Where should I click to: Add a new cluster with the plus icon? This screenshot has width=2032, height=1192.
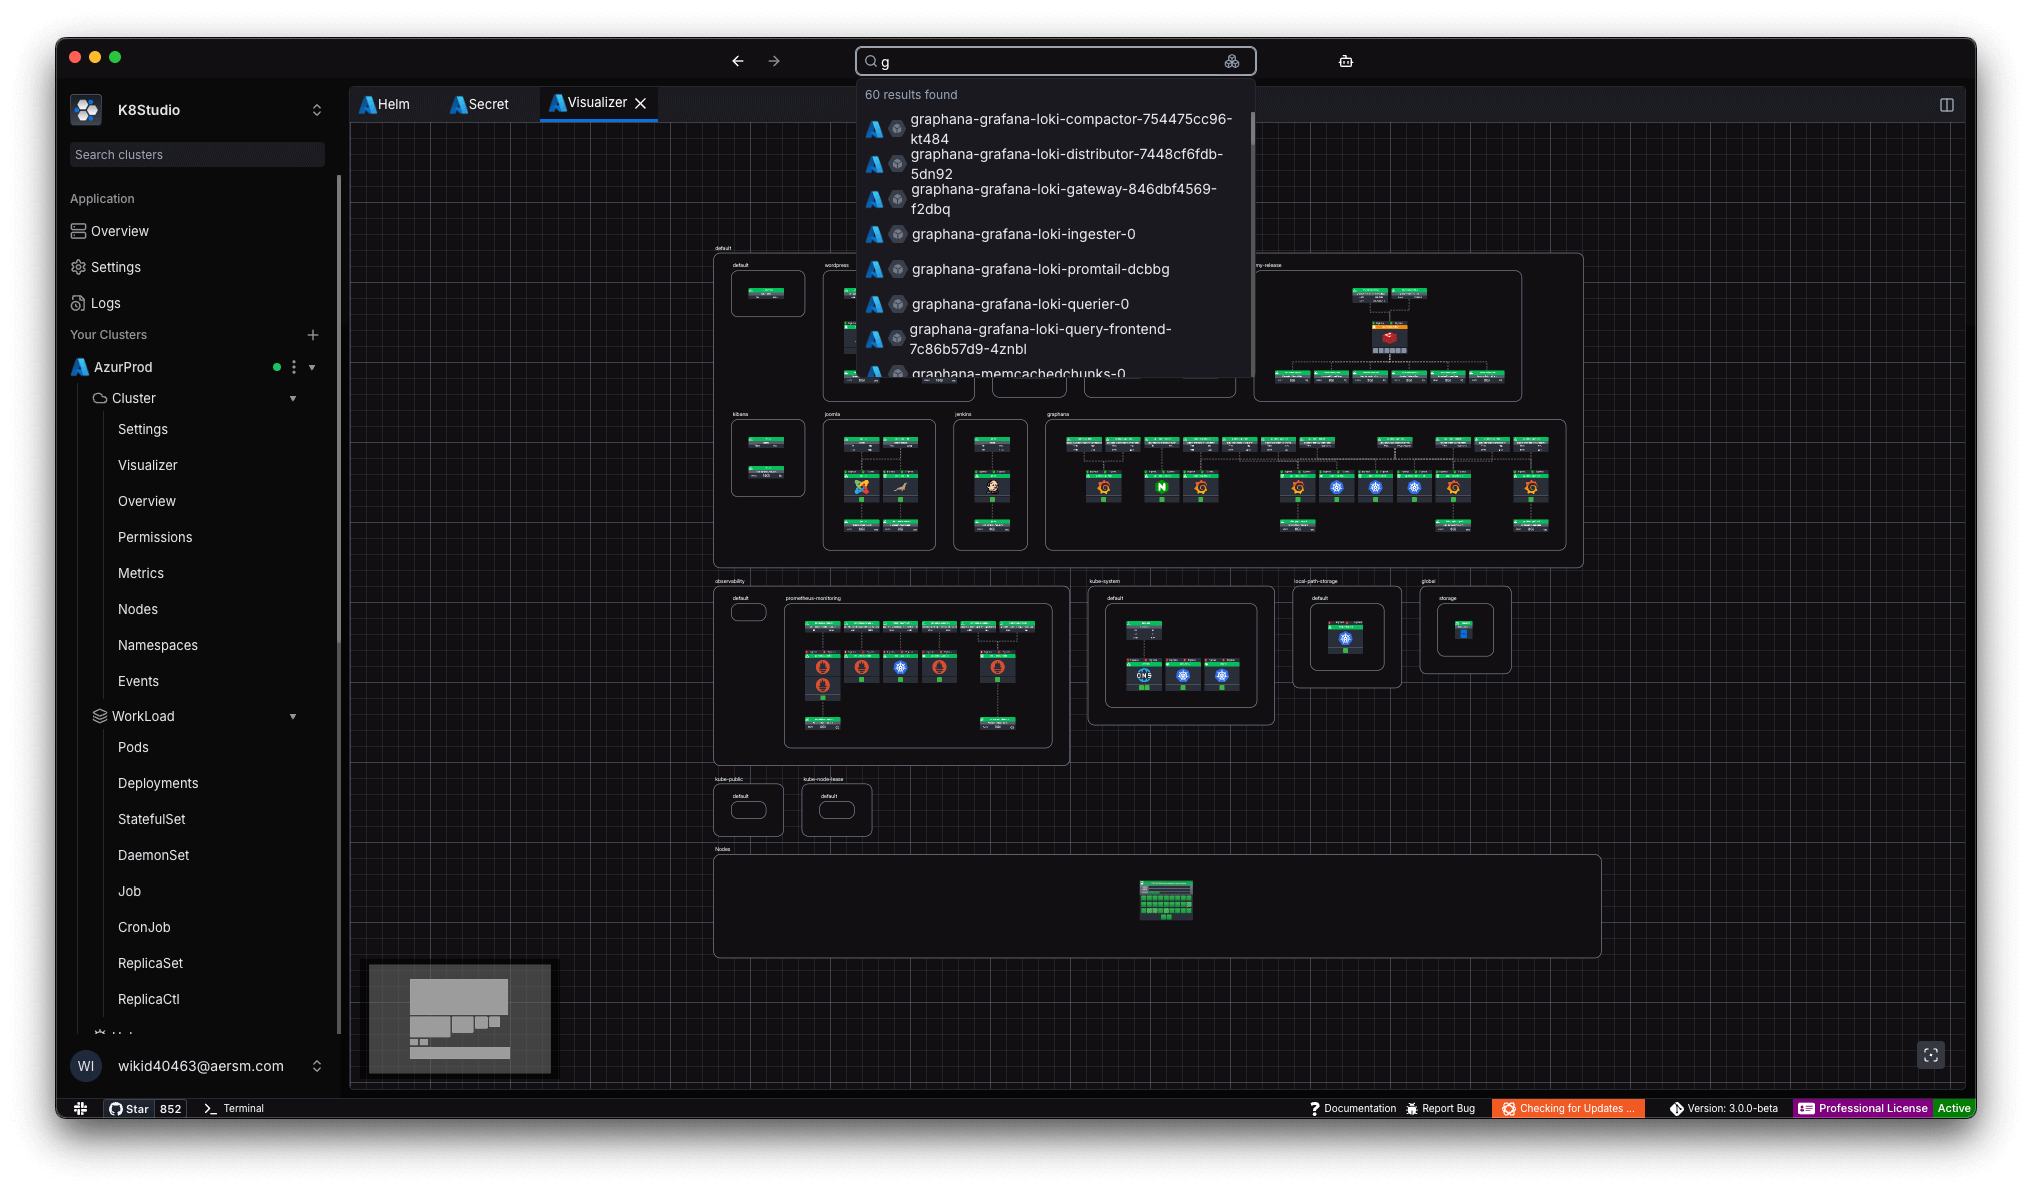point(313,335)
